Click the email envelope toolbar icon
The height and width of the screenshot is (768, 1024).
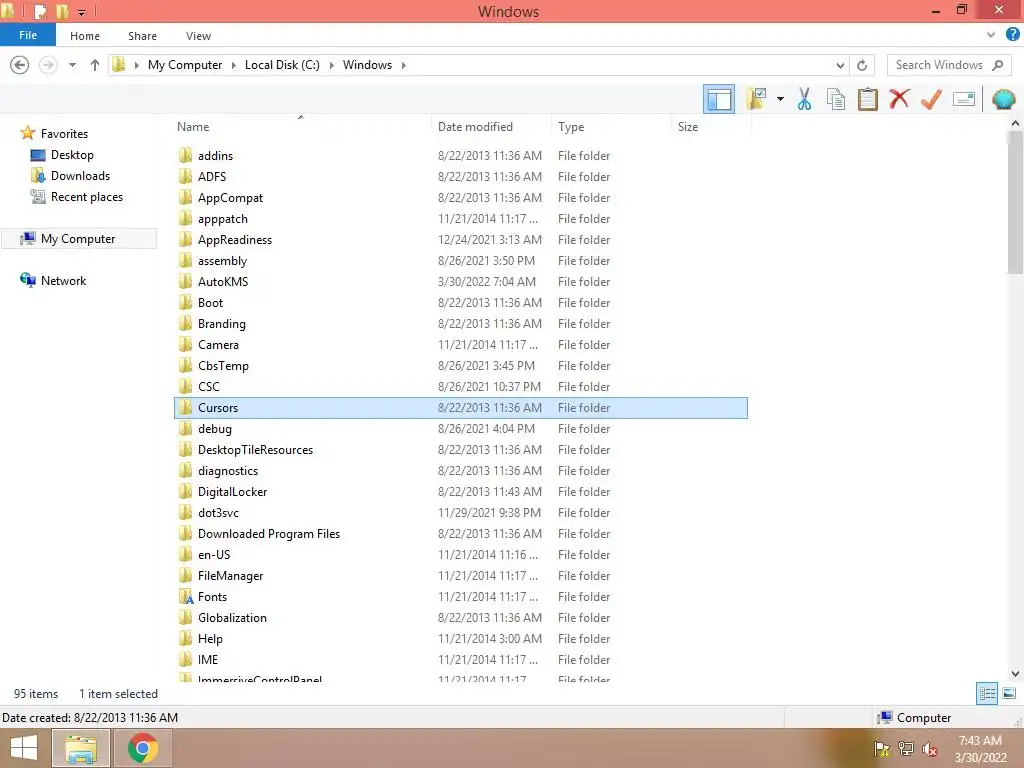pos(964,99)
